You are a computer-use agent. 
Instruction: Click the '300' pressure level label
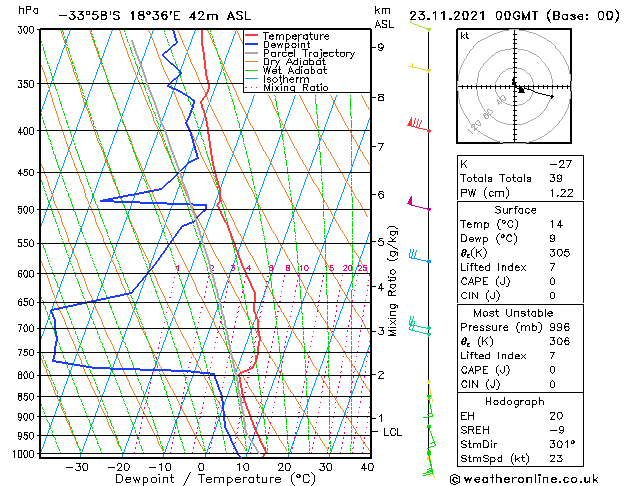coord(27,30)
